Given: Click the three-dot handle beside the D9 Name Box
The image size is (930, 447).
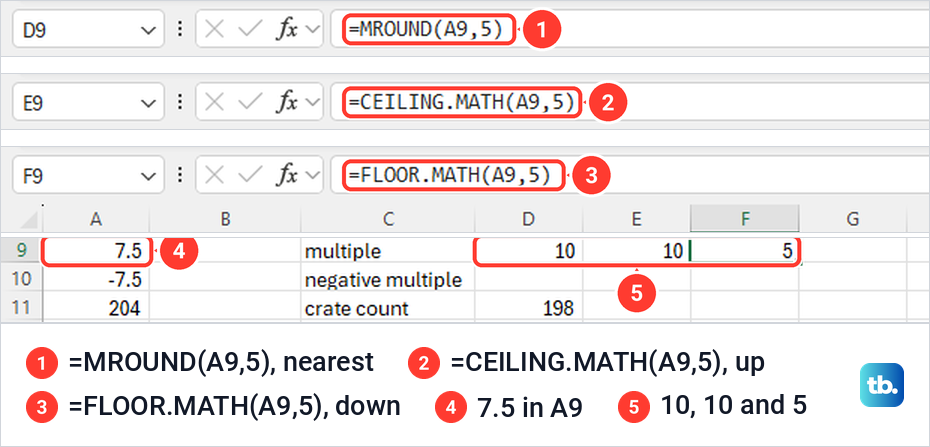Looking at the screenshot, I should tap(180, 30).
